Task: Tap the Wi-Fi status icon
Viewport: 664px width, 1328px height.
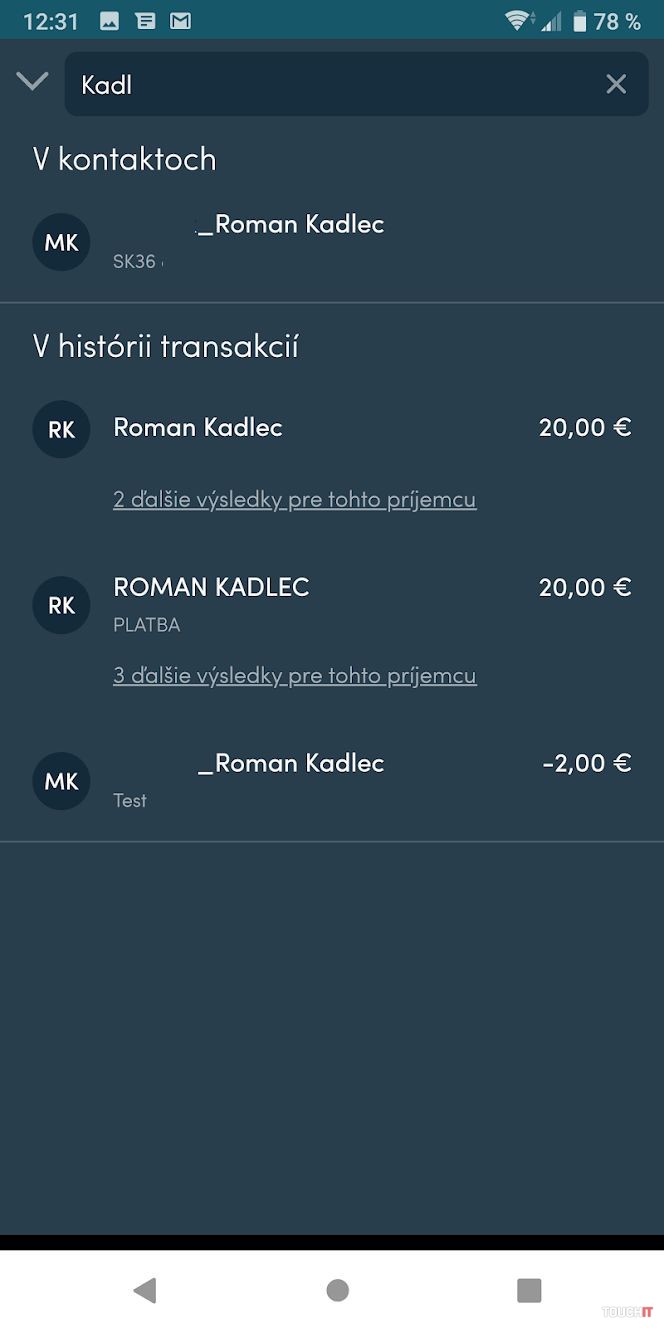Action: point(517,21)
